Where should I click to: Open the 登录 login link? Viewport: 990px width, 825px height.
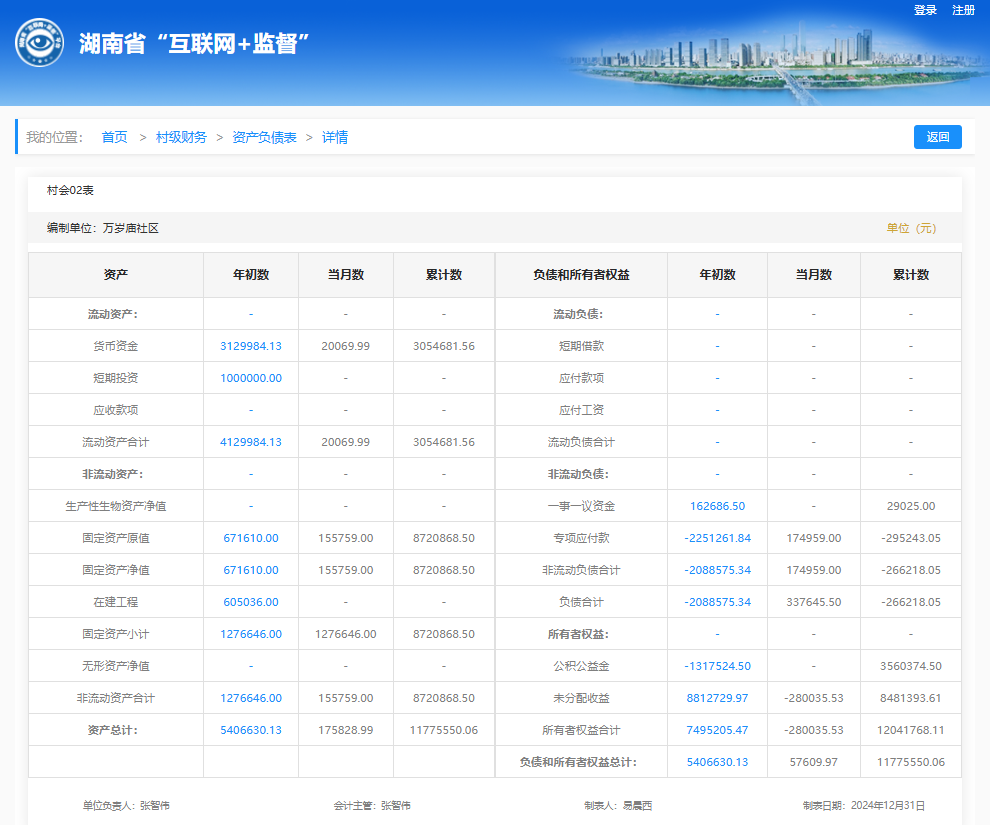925,10
